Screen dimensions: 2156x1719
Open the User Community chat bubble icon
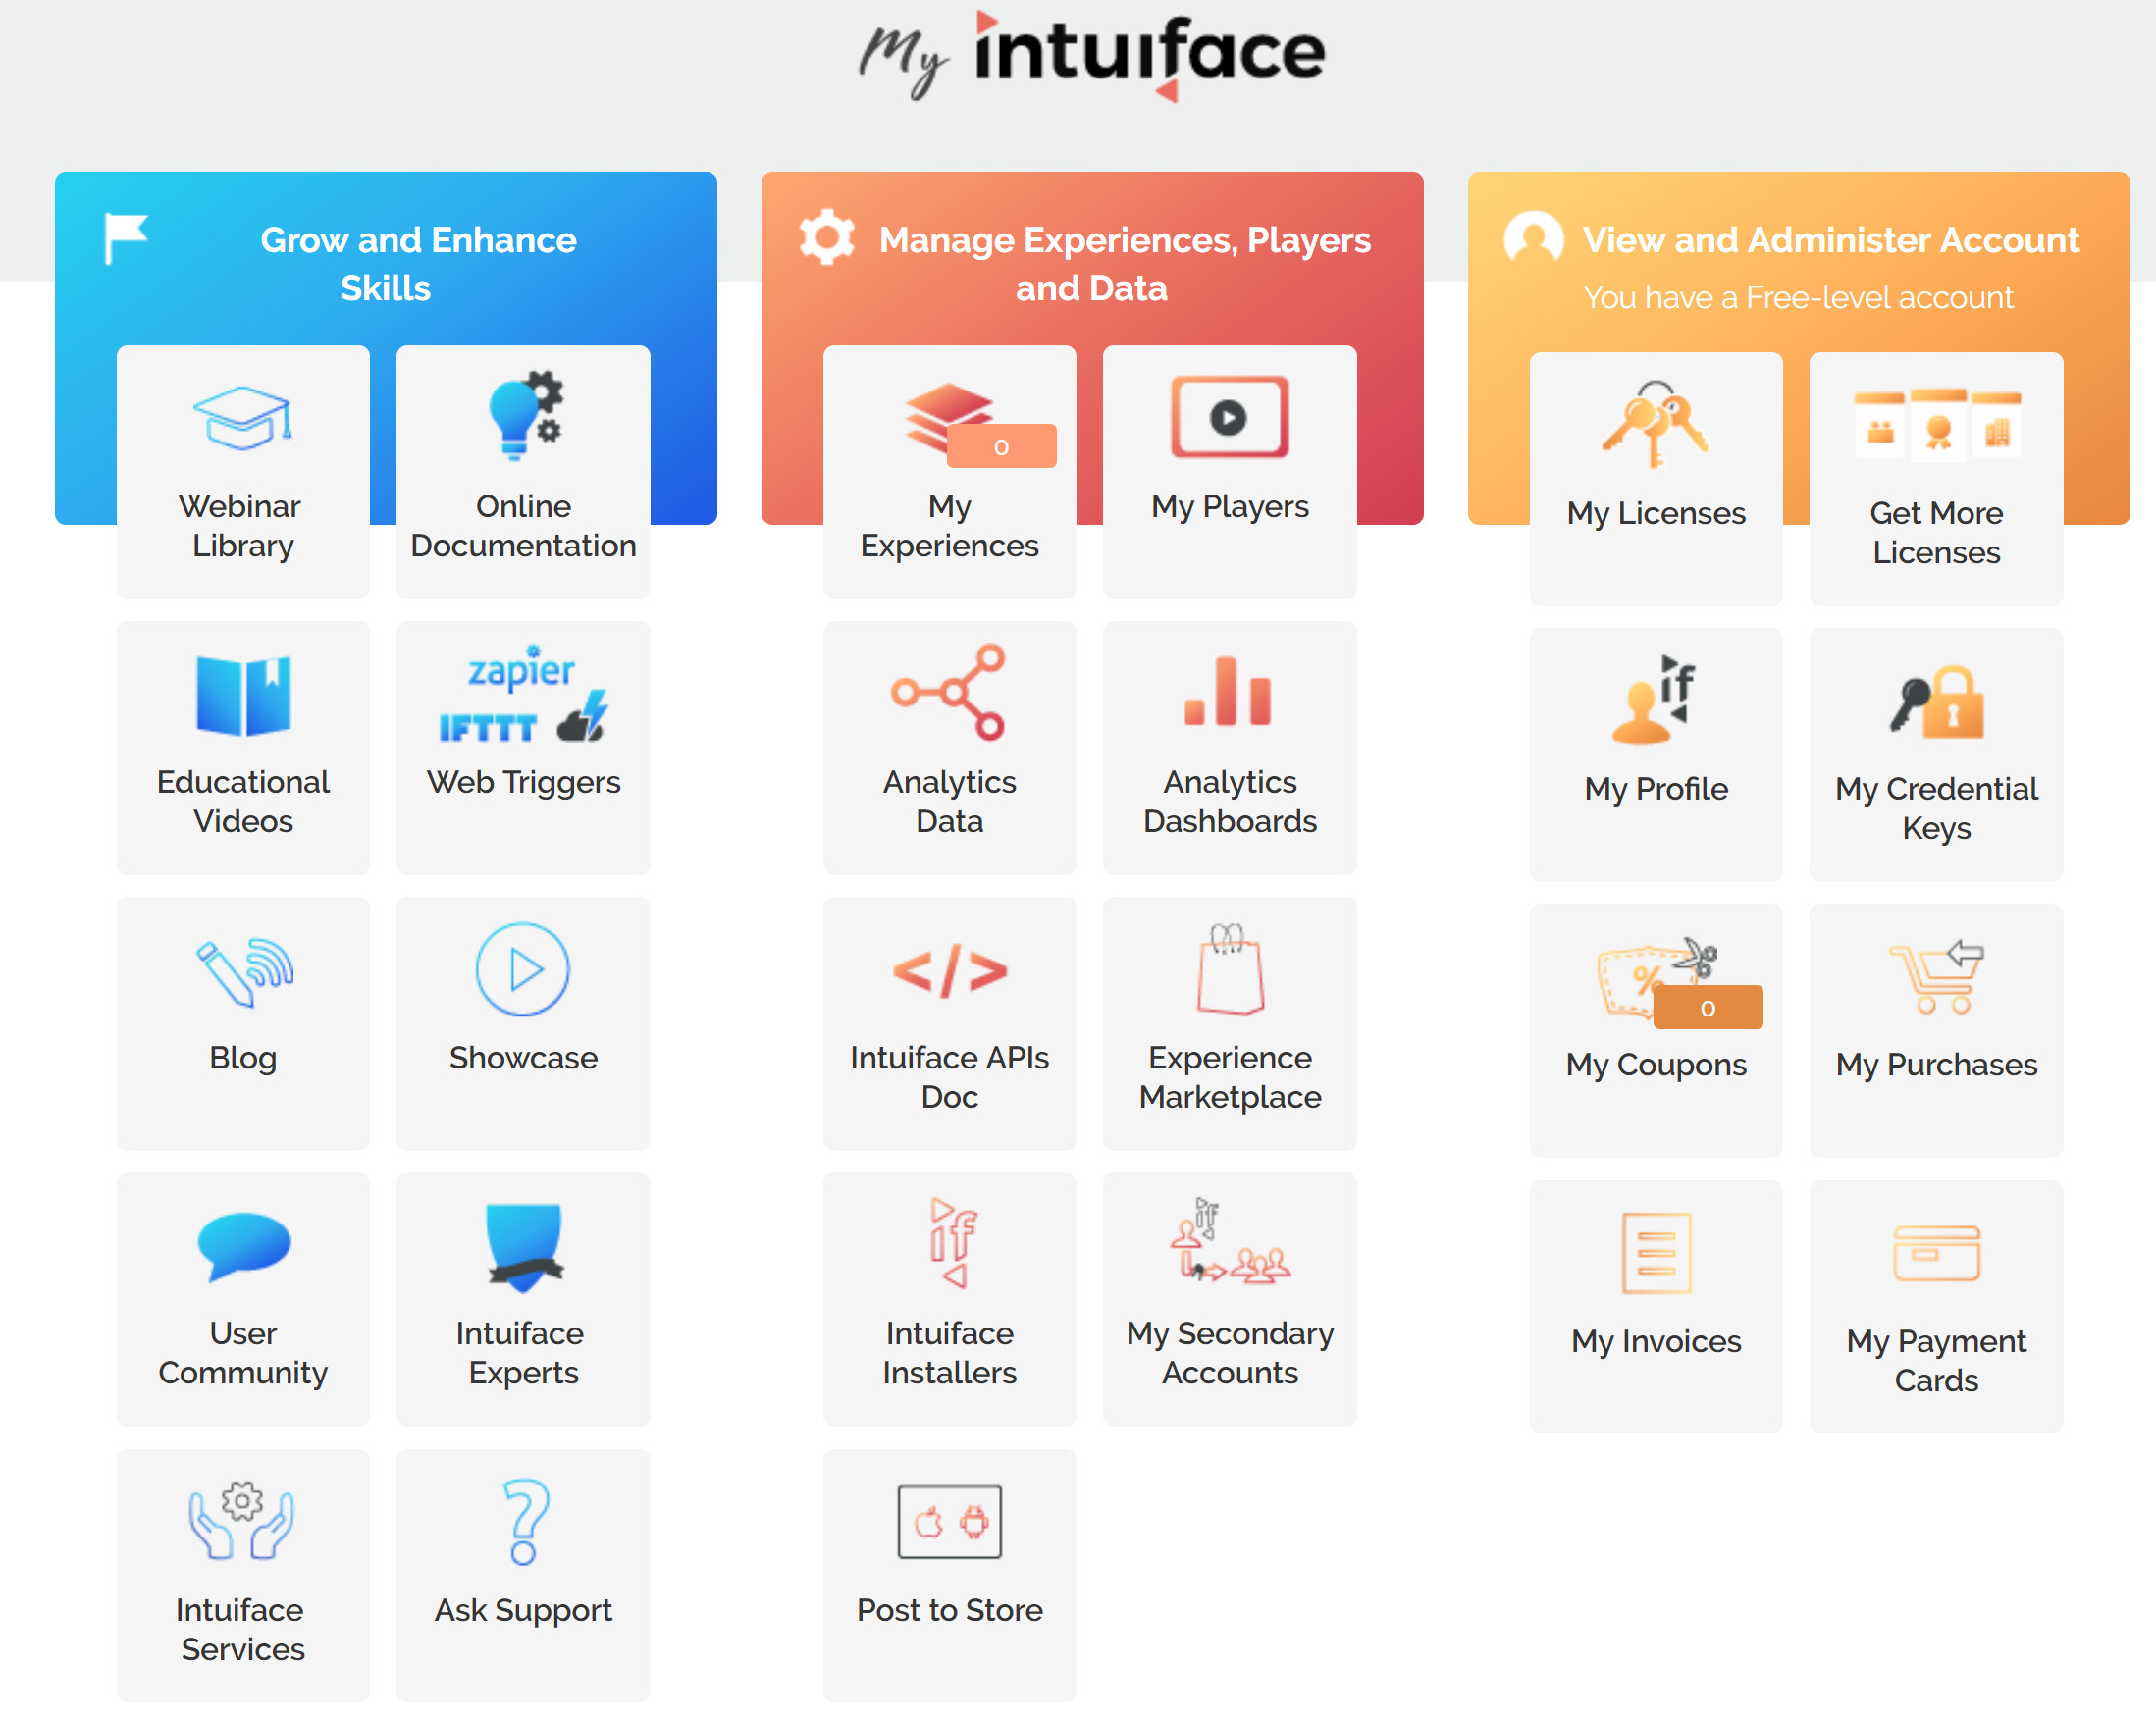[x=243, y=1246]
